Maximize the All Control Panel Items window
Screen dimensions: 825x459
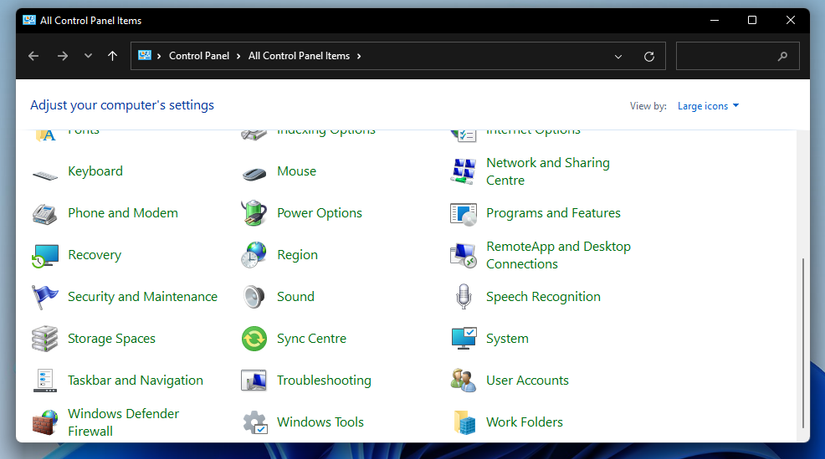point(752,20)
